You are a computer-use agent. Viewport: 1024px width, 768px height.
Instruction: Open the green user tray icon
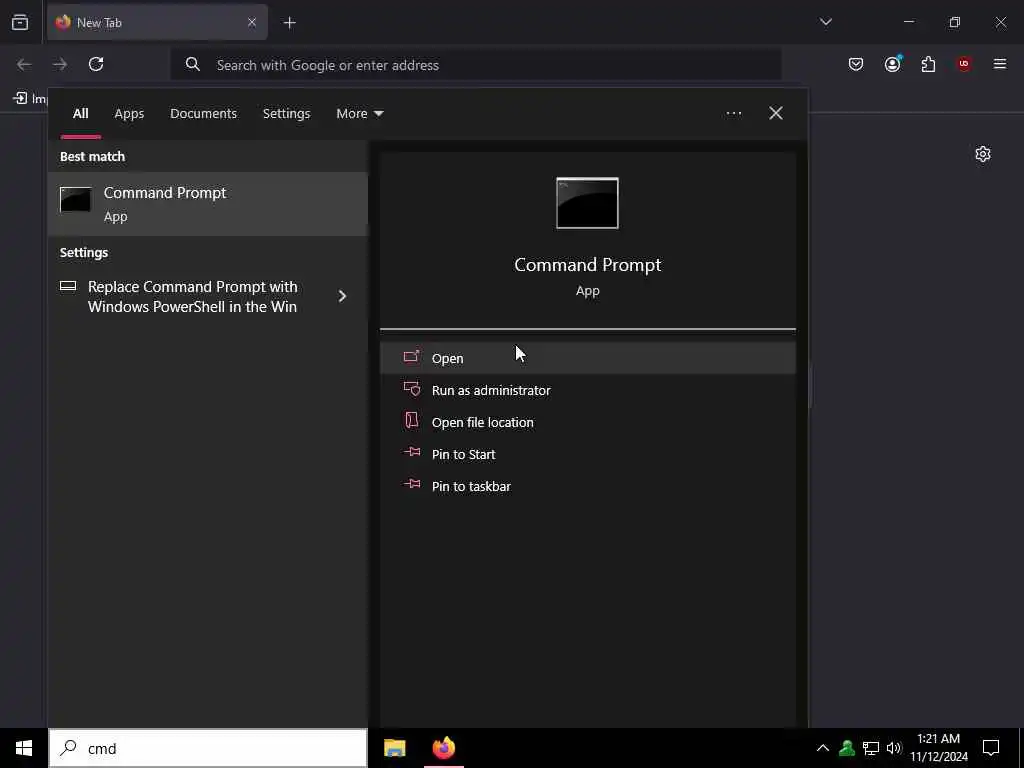(847, 748)
